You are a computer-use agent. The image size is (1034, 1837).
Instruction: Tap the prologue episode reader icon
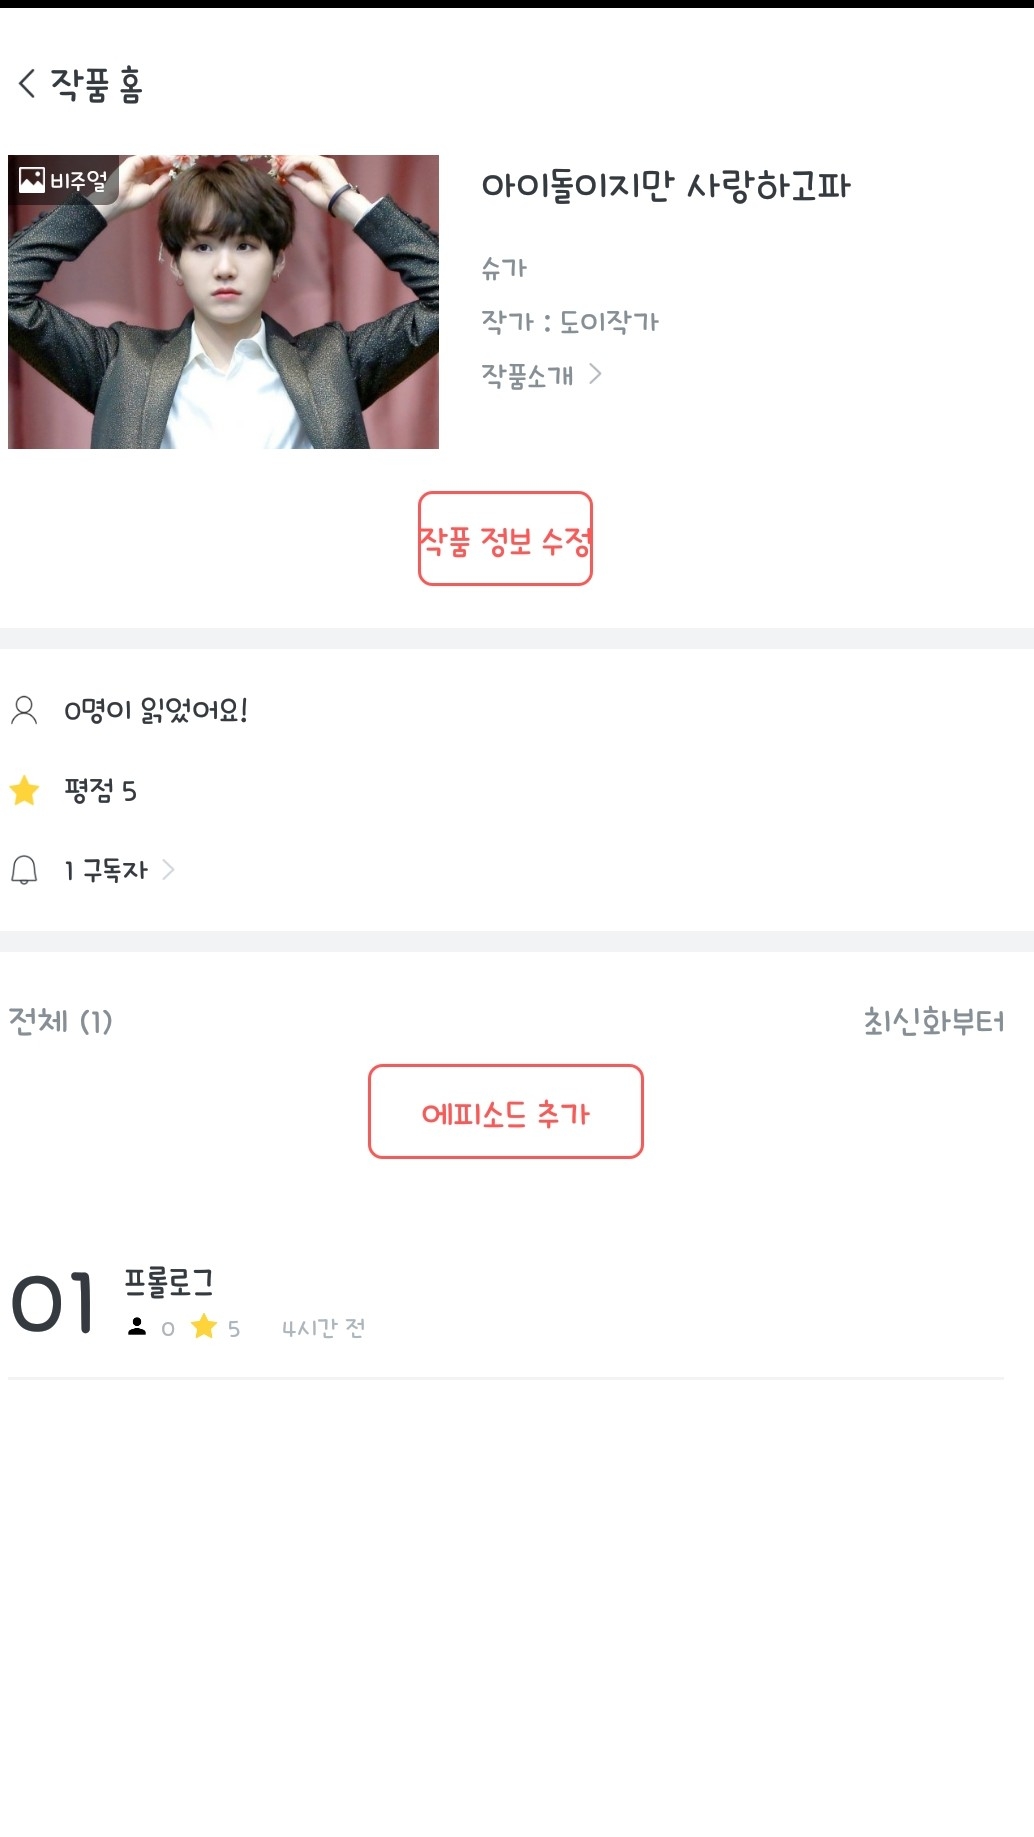click(x=137, y=1327)
